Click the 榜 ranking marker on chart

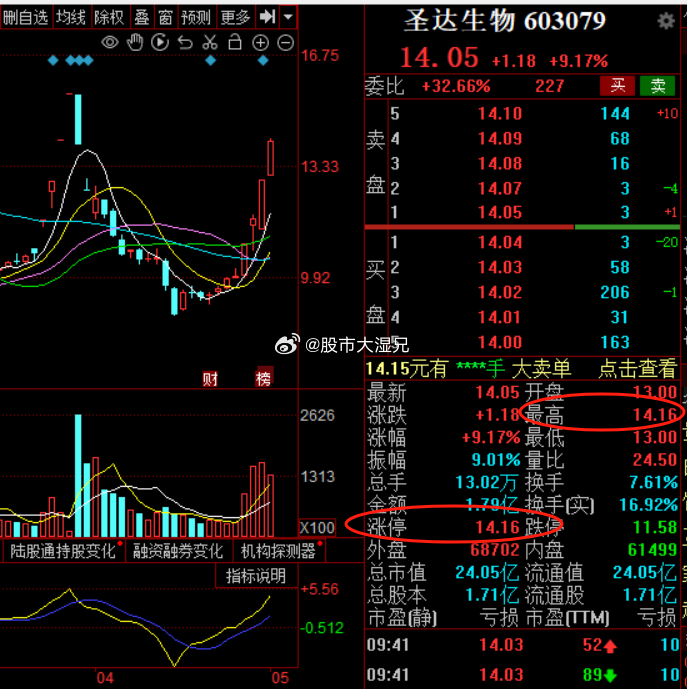(263, 378)
